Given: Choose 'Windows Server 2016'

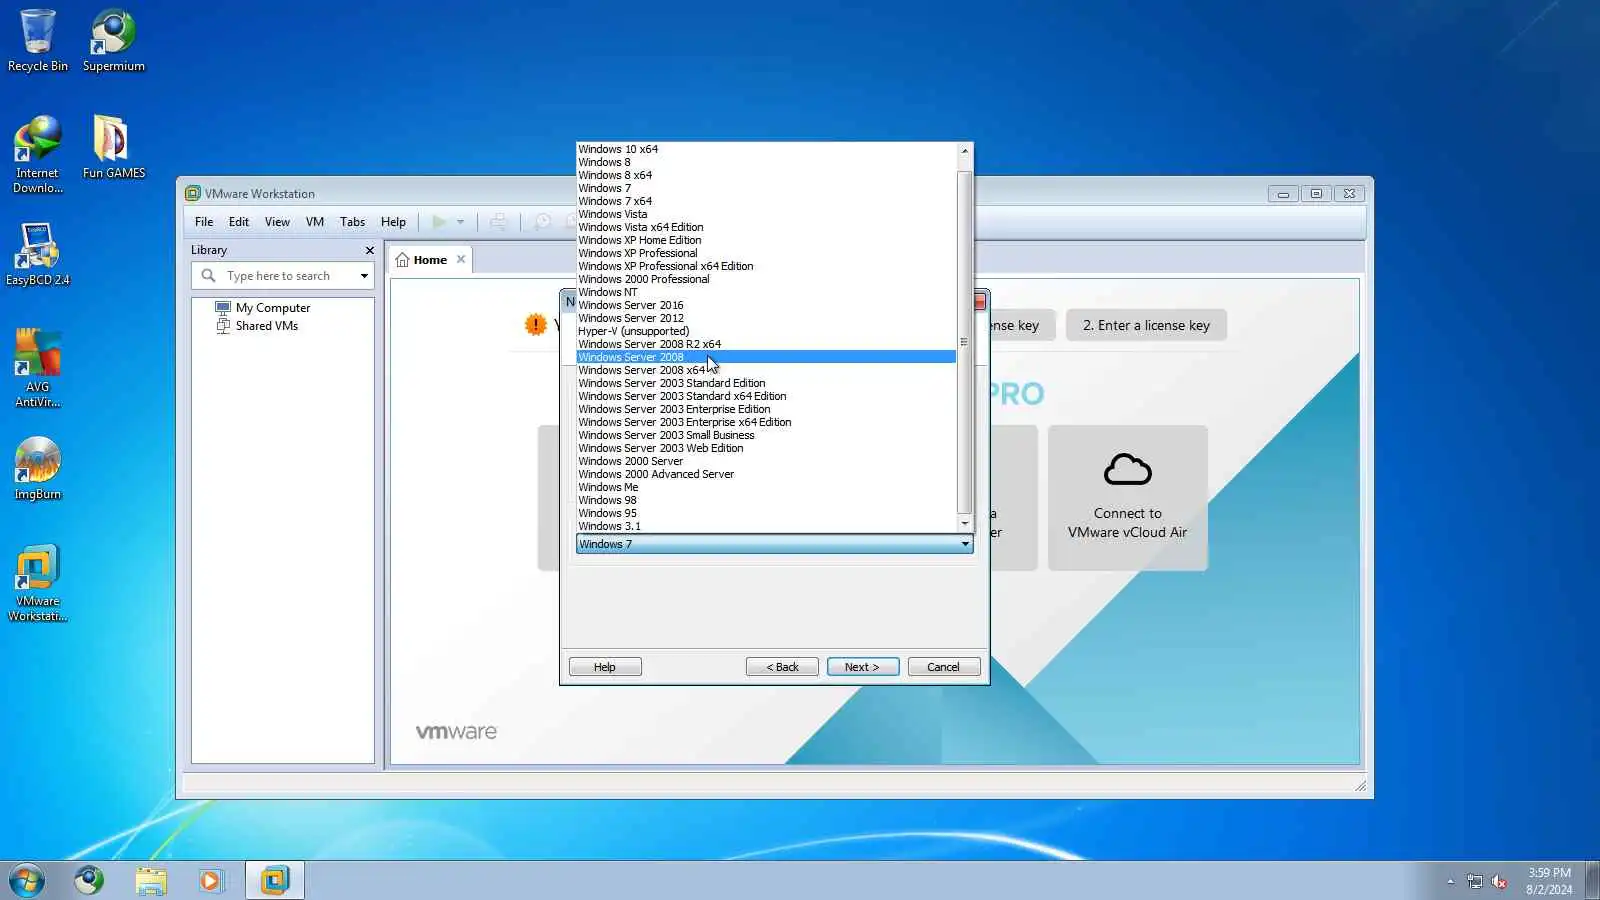Looking at the screenshot, I should point(766,305).
